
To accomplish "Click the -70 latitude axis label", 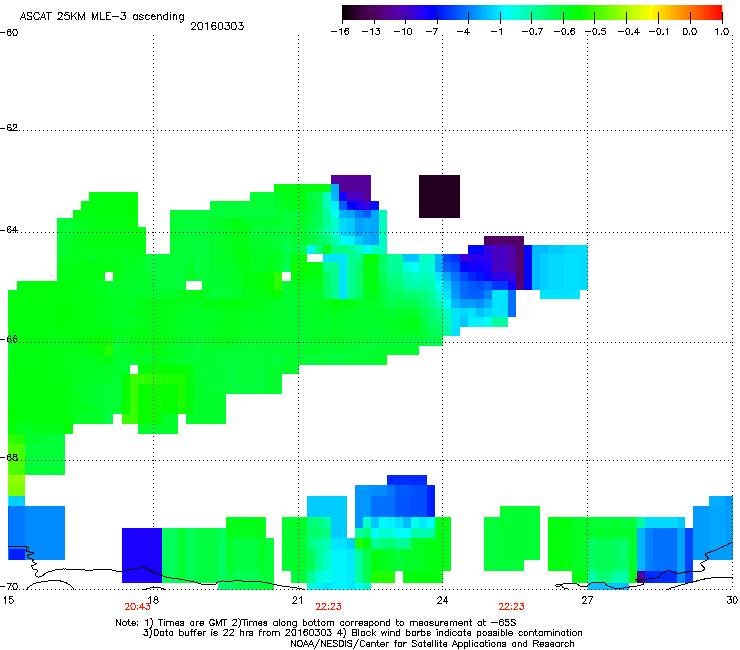I will (x=9, y=587).
